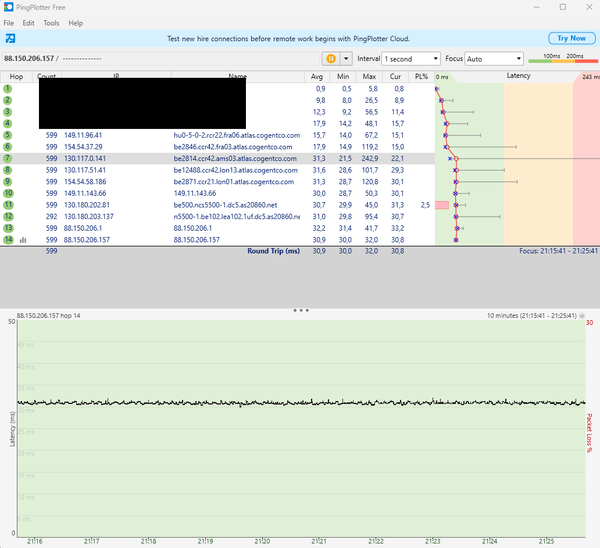
Task: Click the three-dot panel splitter handle
Action: point(301,310)
